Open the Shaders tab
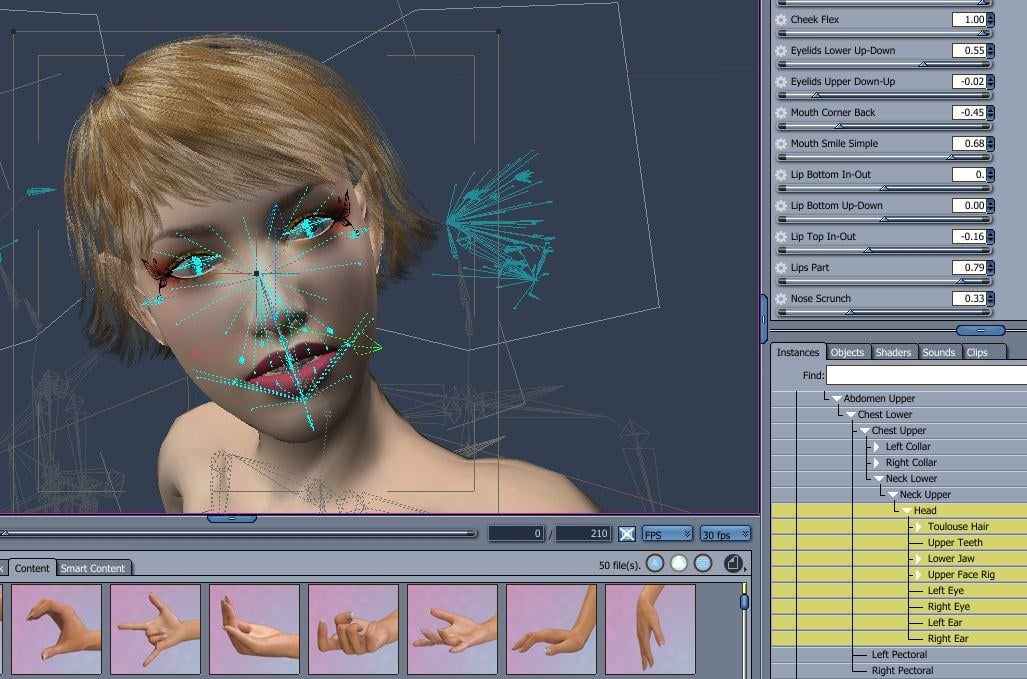Screen dimensions: 1027x679 coord(893,352)
